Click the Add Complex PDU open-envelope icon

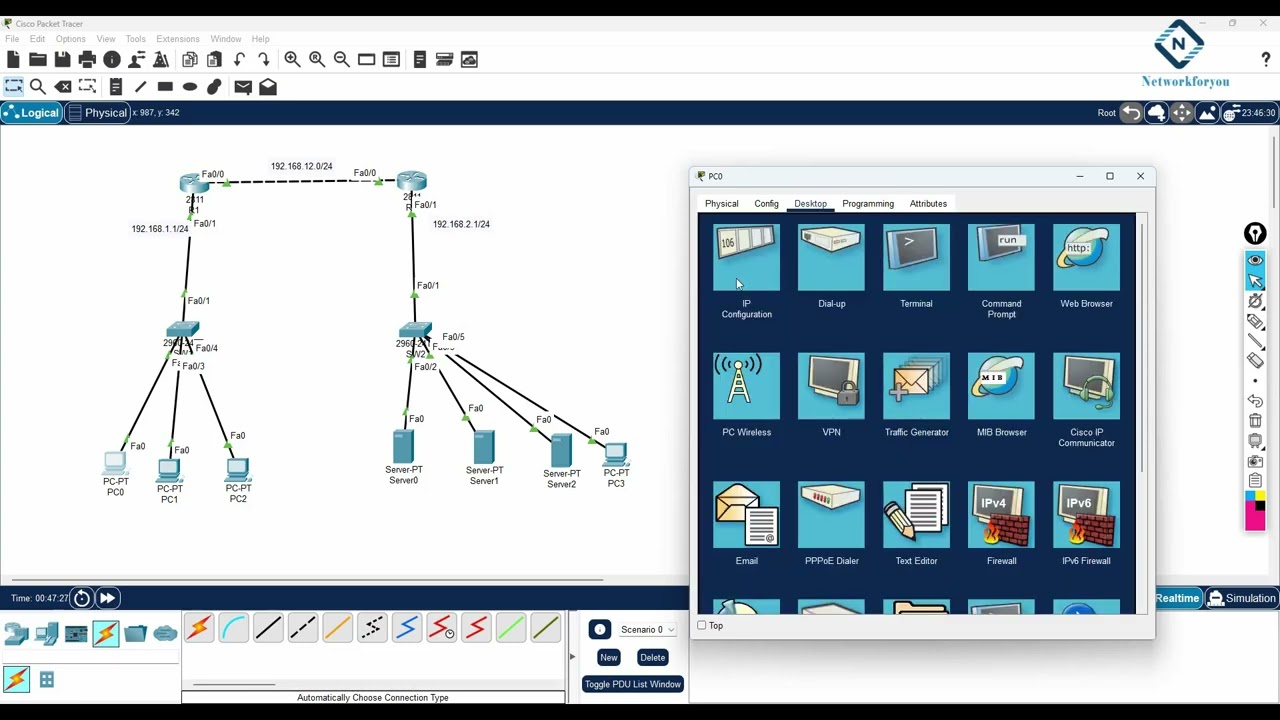[268, 87]
